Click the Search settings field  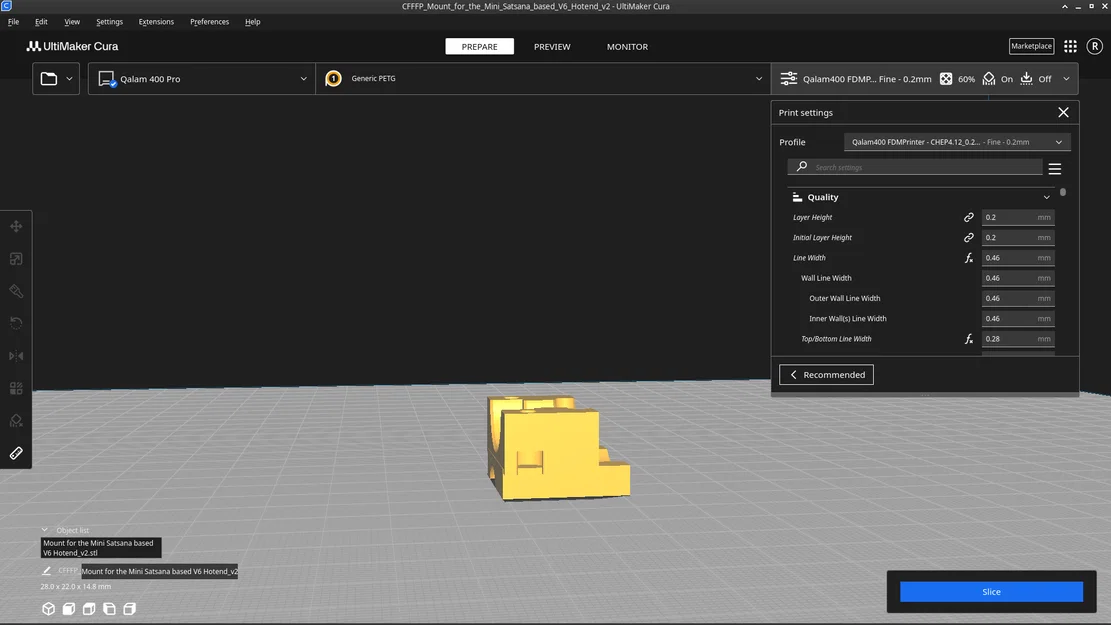click(915, 167)
